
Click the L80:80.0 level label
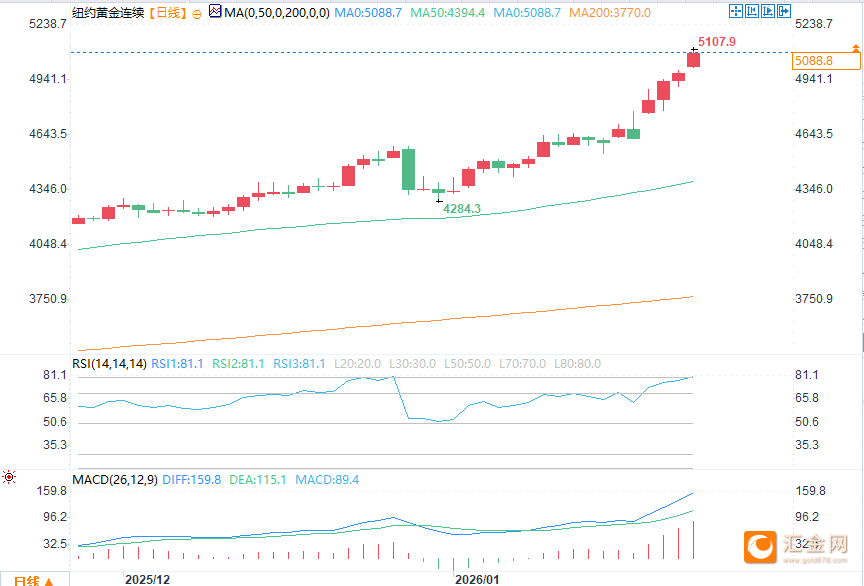pos(577,364)
